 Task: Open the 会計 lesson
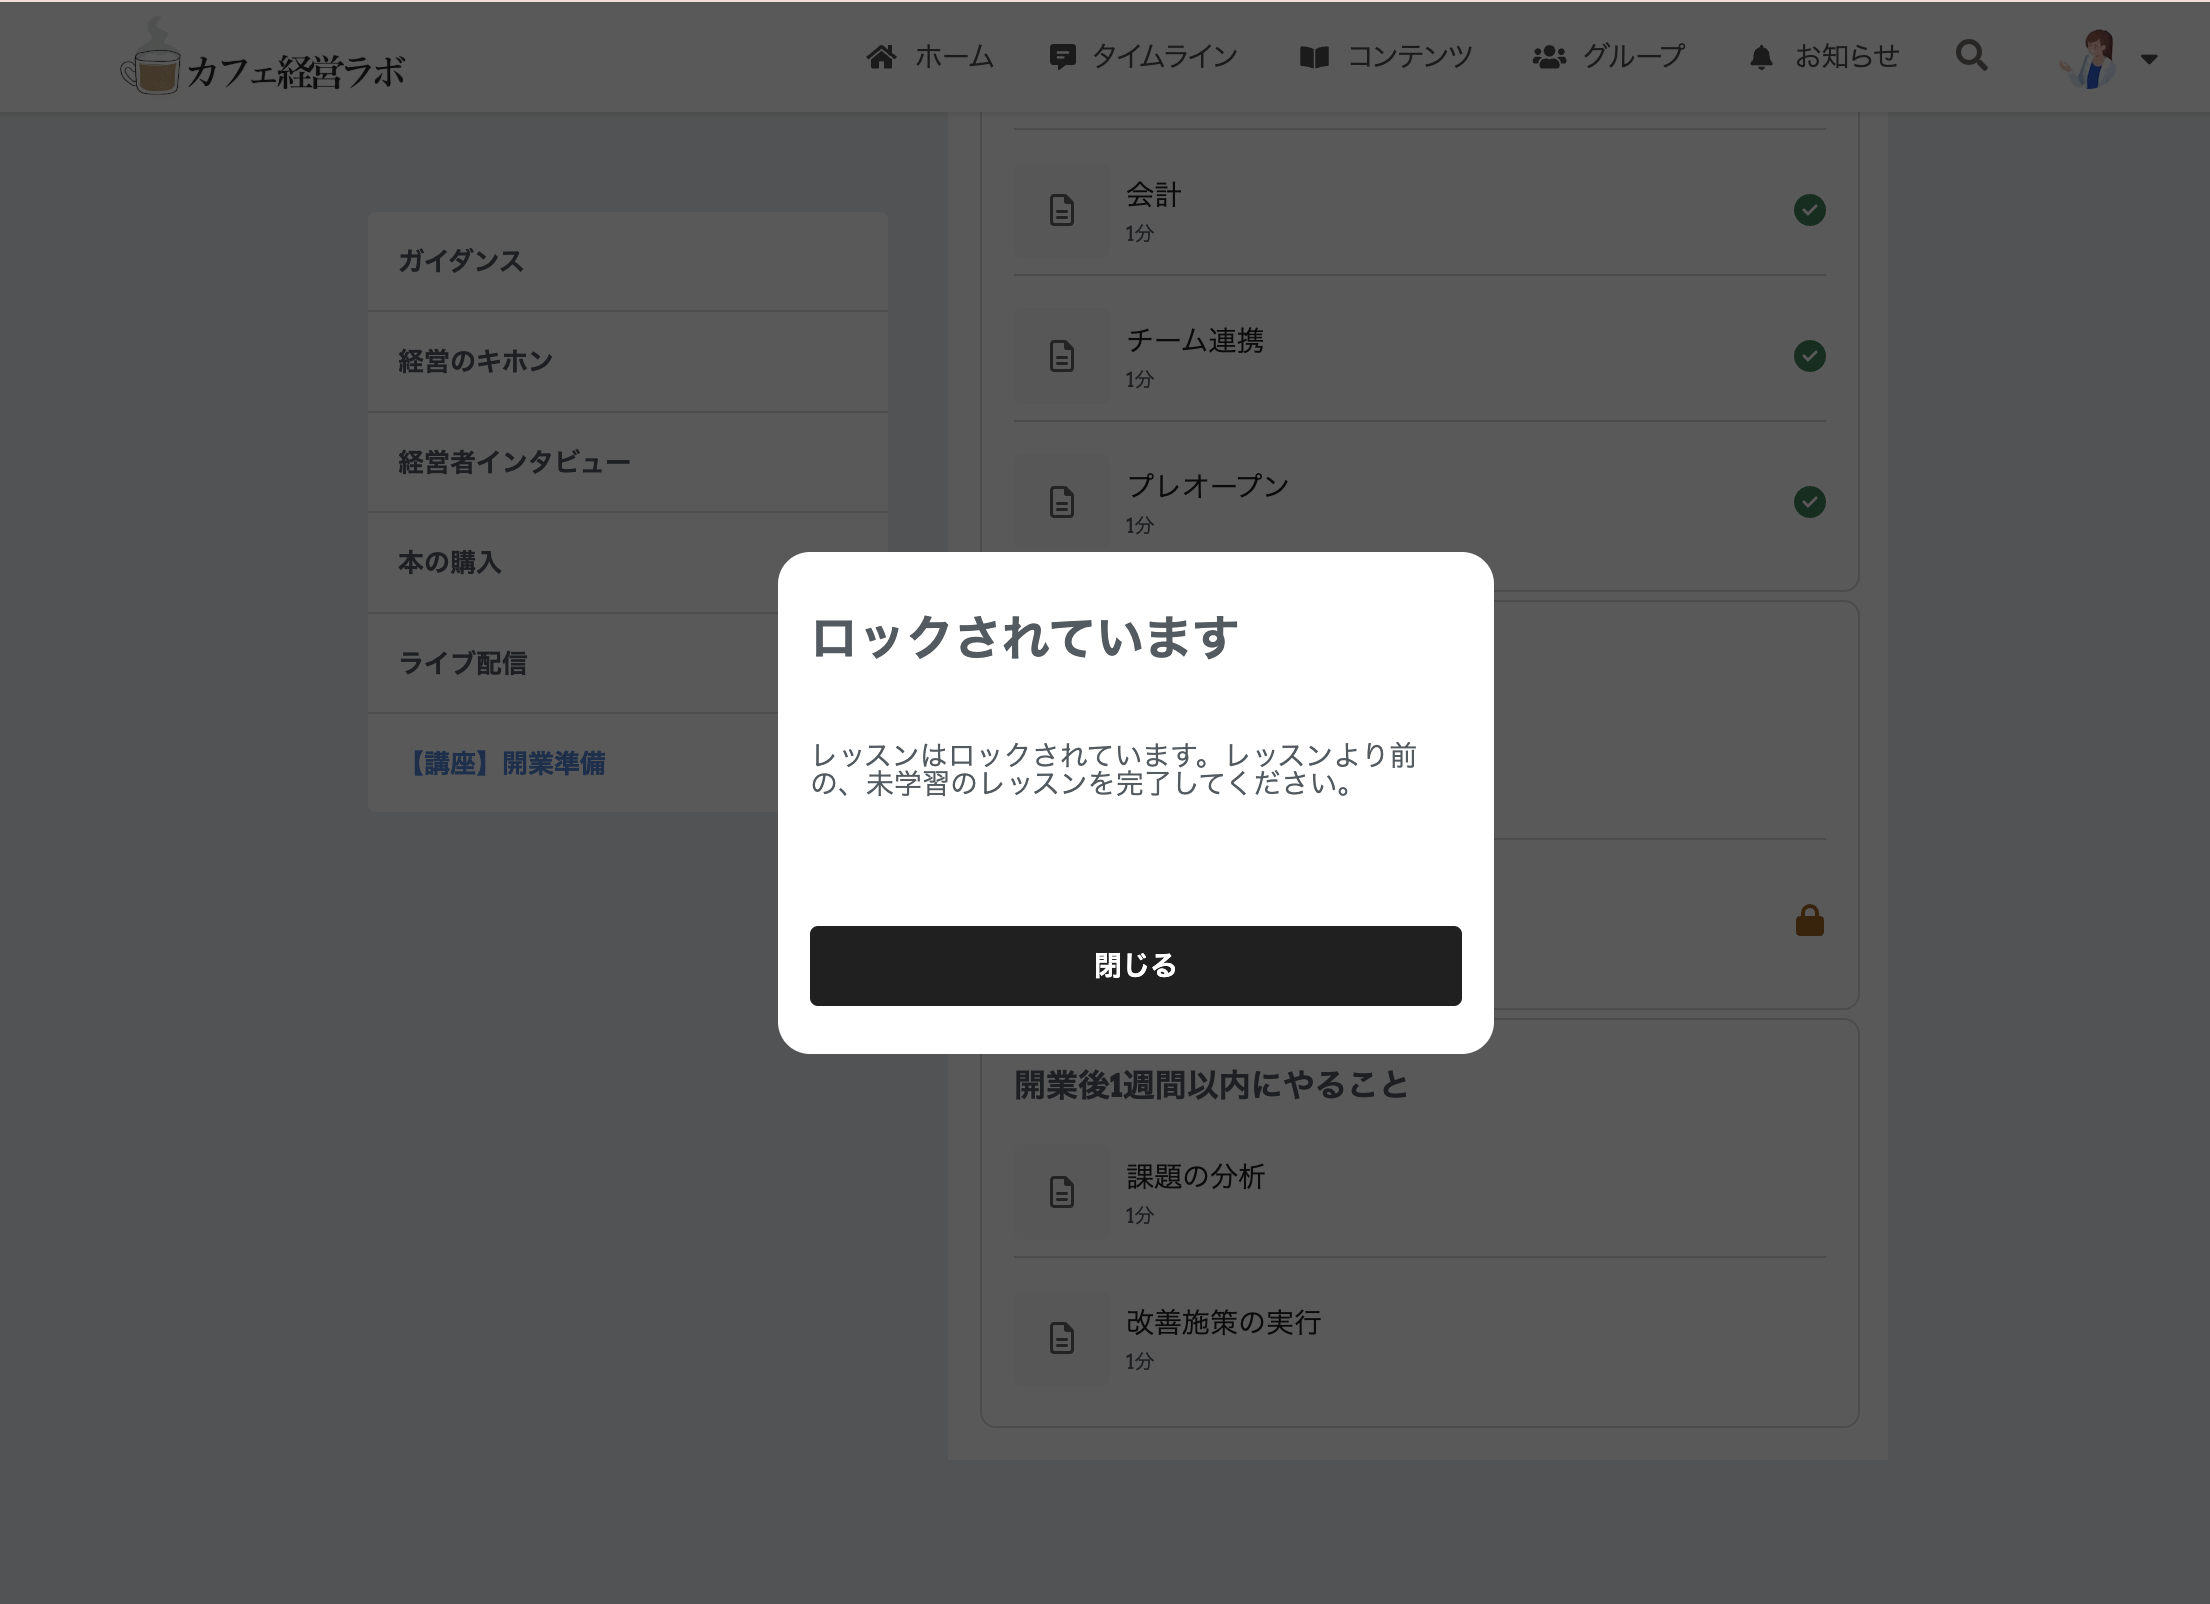click(1419, 210)
